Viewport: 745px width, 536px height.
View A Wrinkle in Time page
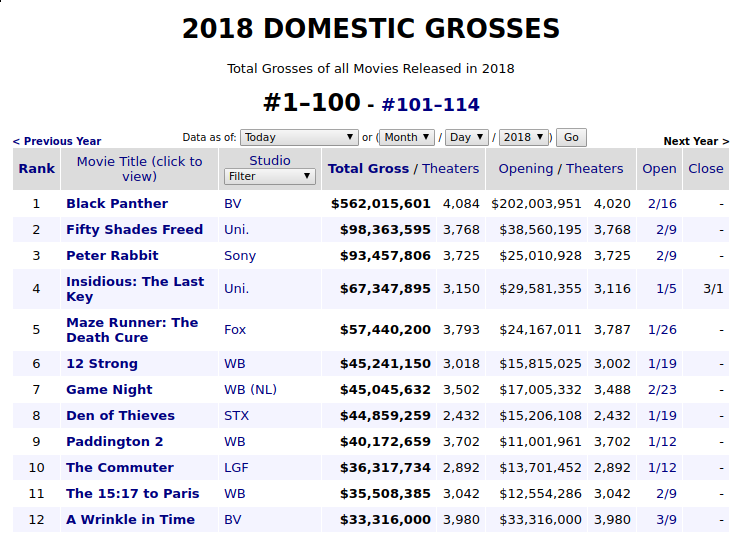[130, 520]
